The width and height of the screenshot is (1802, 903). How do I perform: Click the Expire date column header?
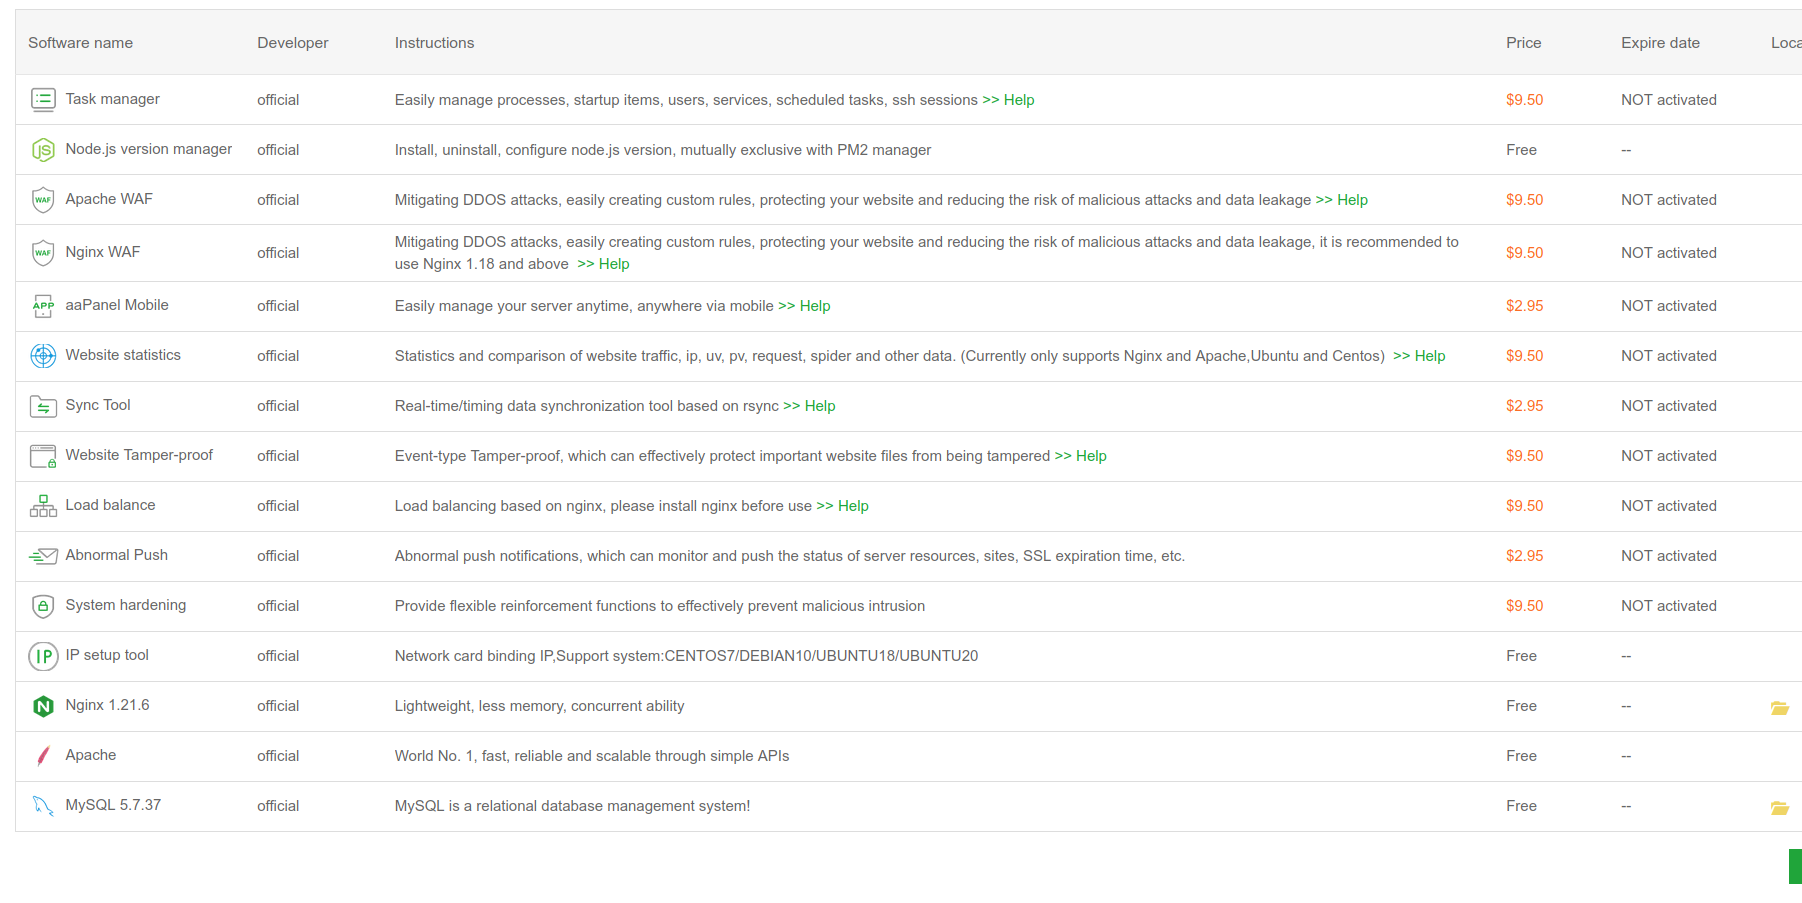pos(1660,43)
